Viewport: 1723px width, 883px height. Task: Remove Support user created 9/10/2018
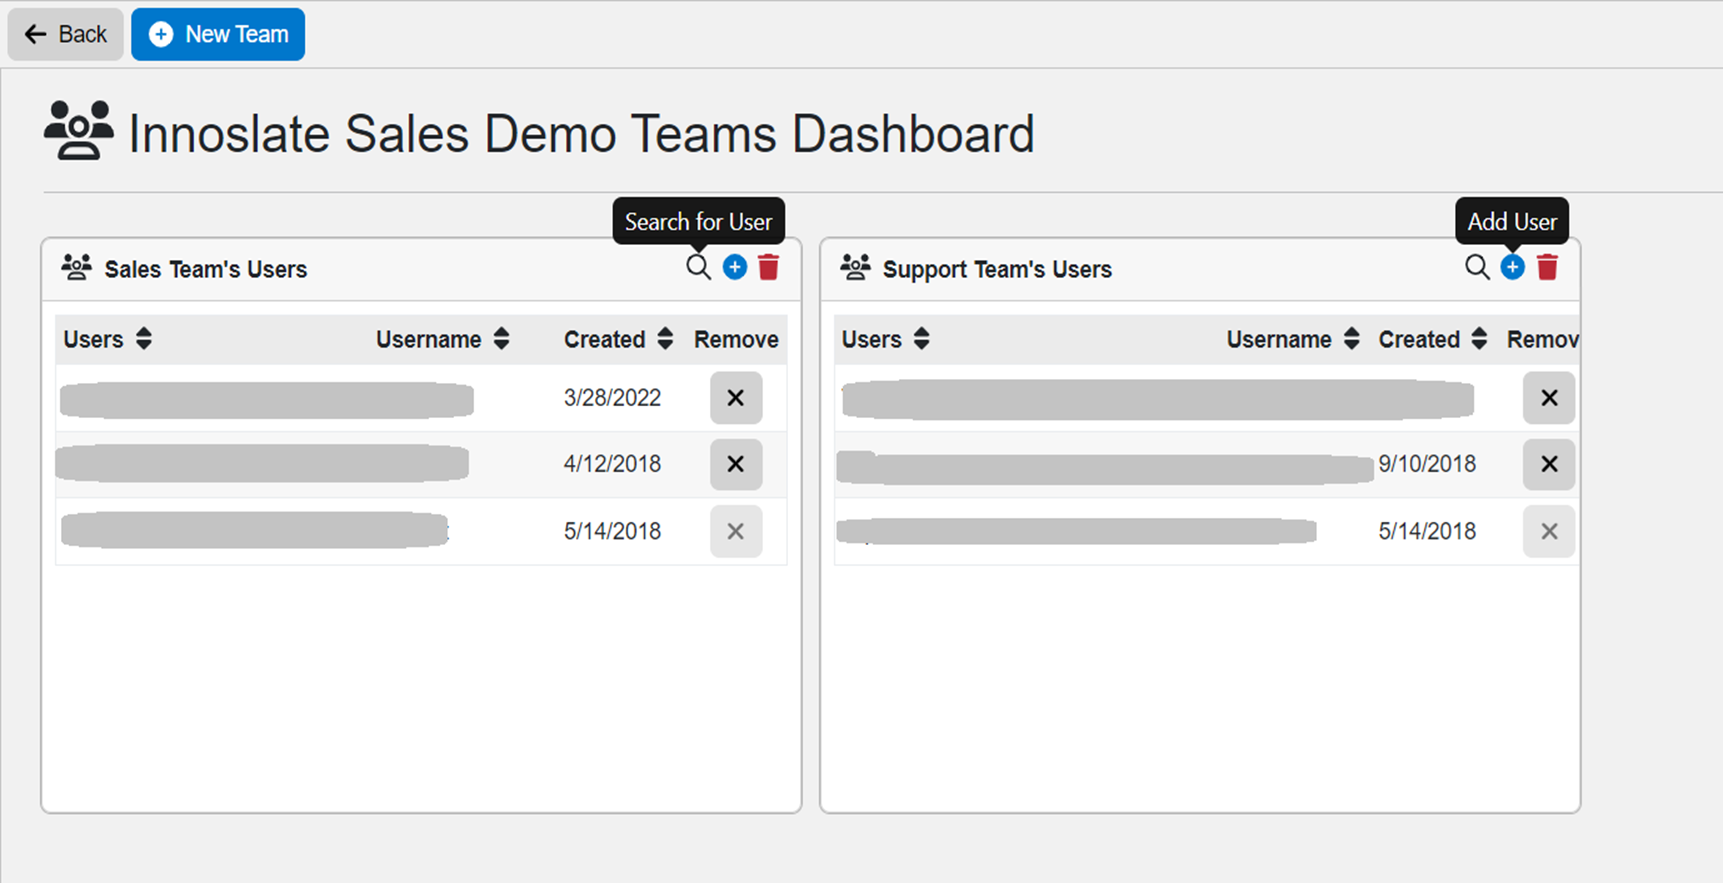tap(1549, 464)
